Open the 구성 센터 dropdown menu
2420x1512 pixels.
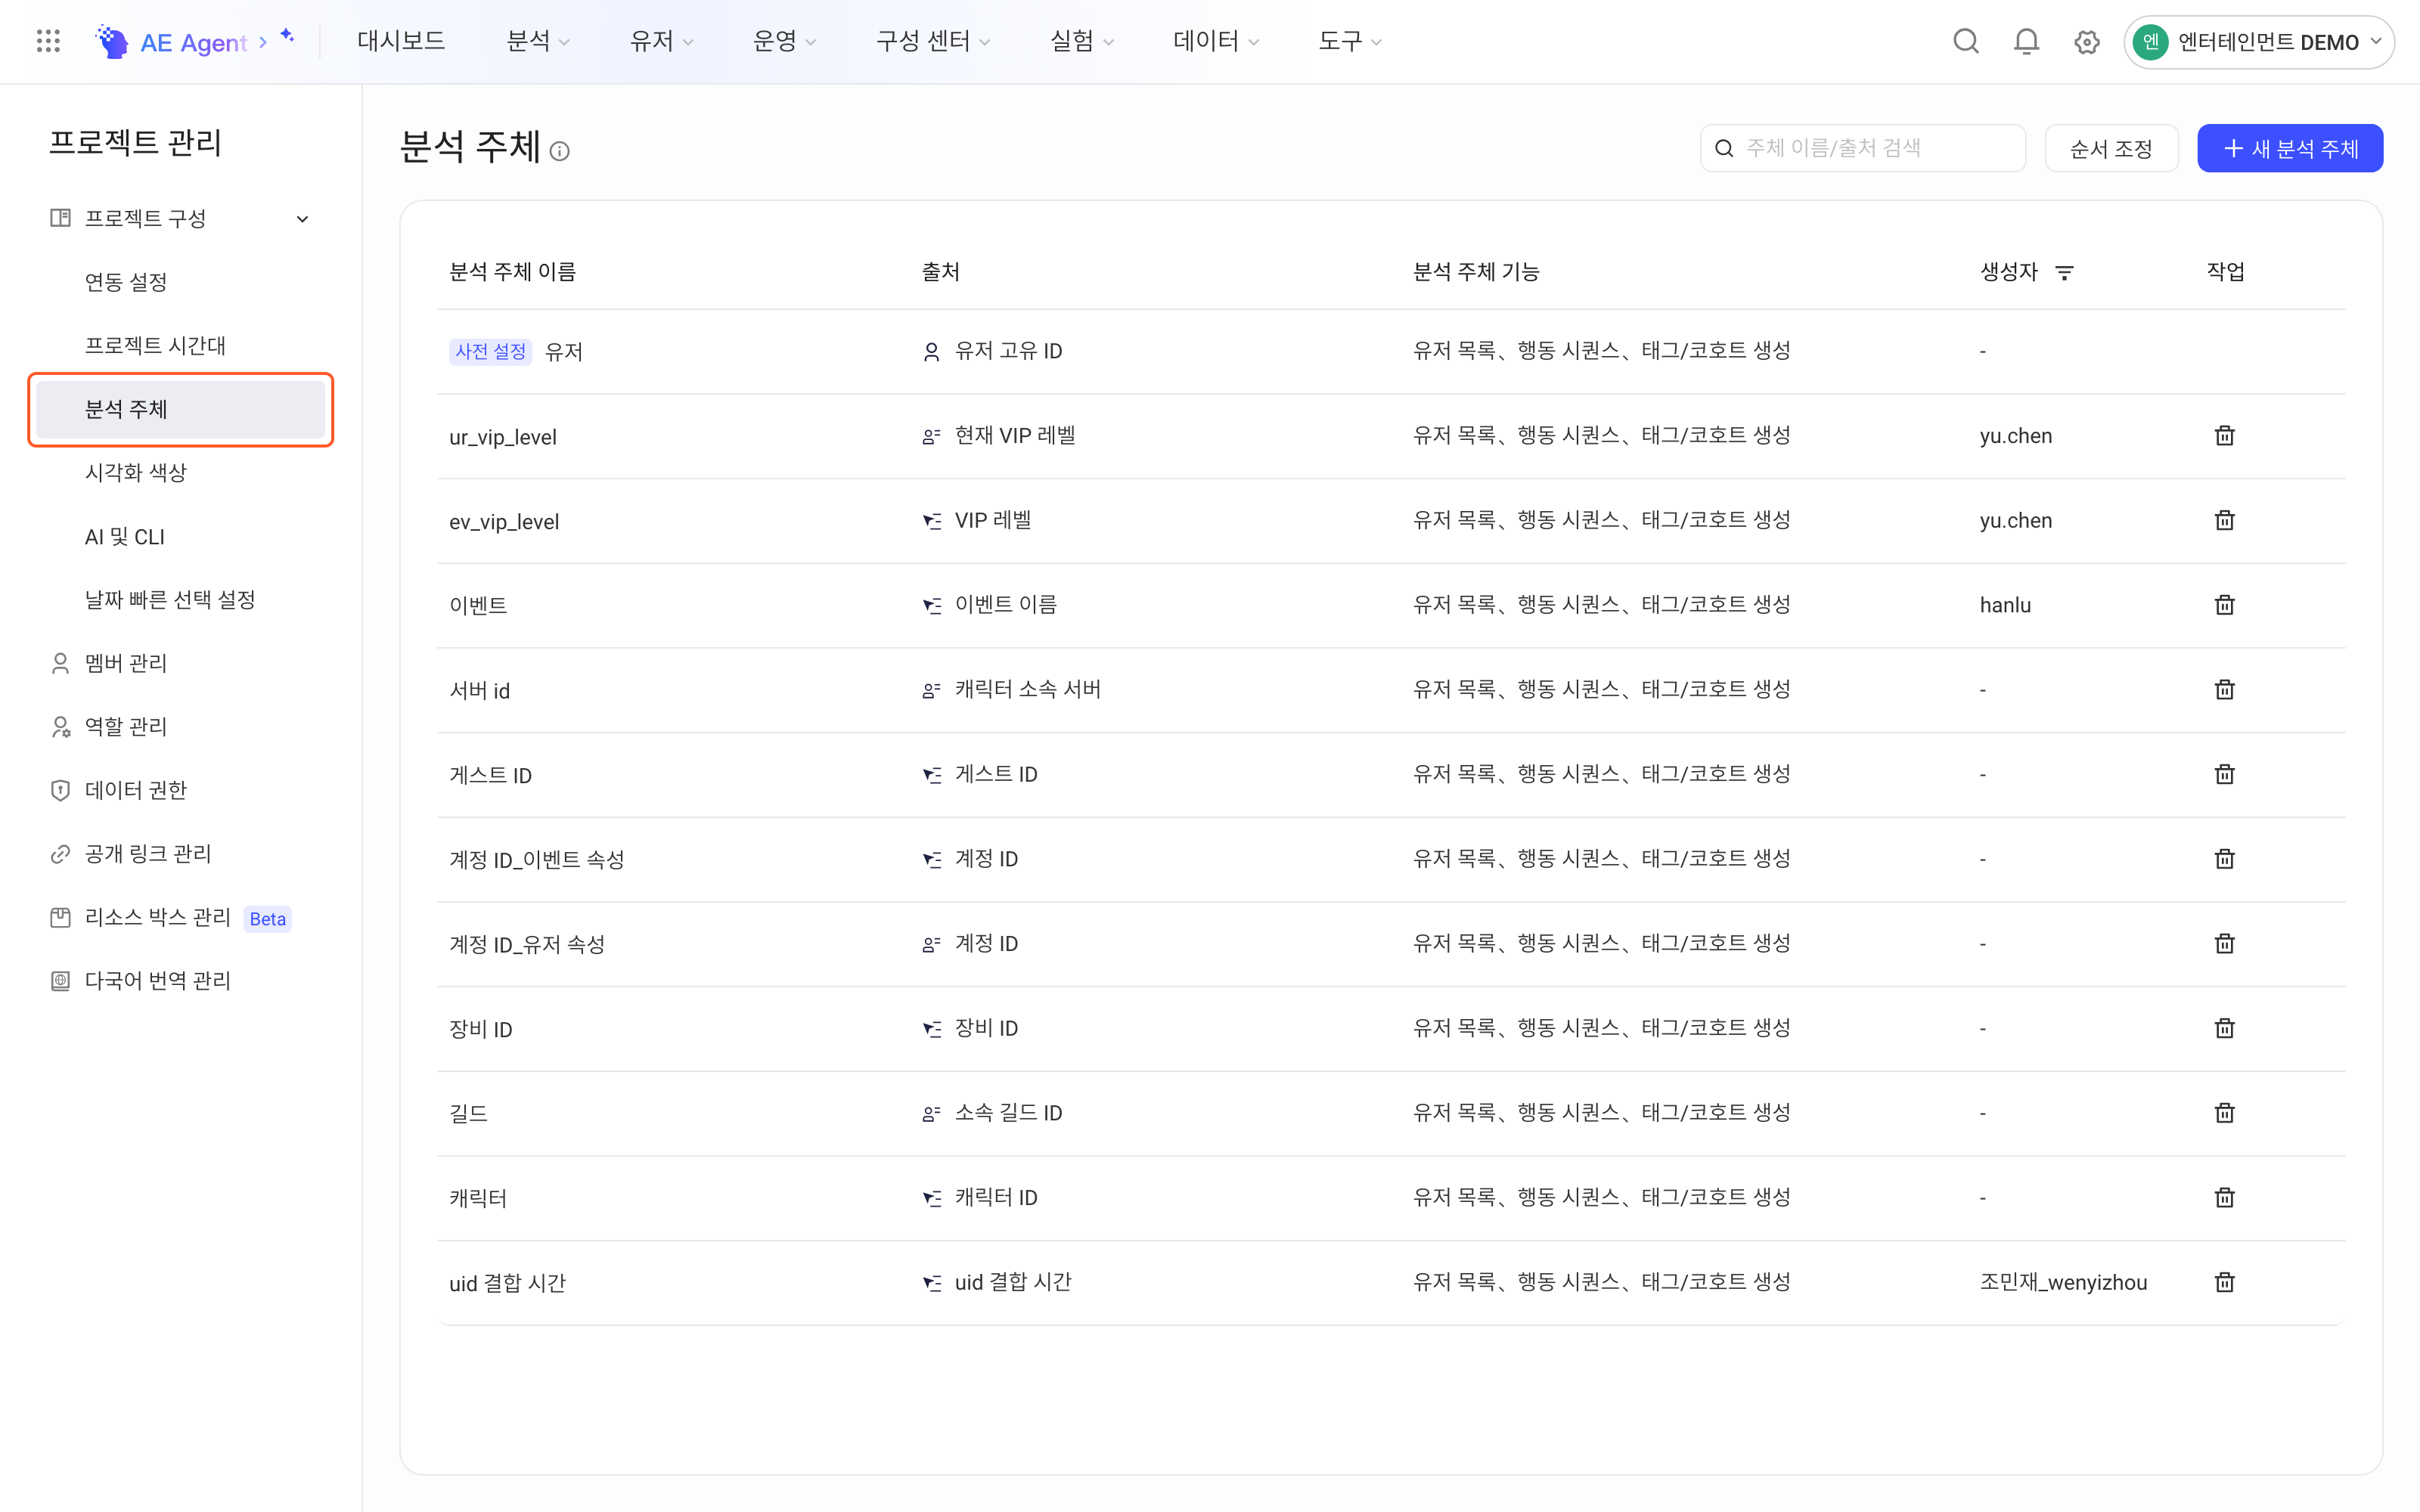coord(933,41)
